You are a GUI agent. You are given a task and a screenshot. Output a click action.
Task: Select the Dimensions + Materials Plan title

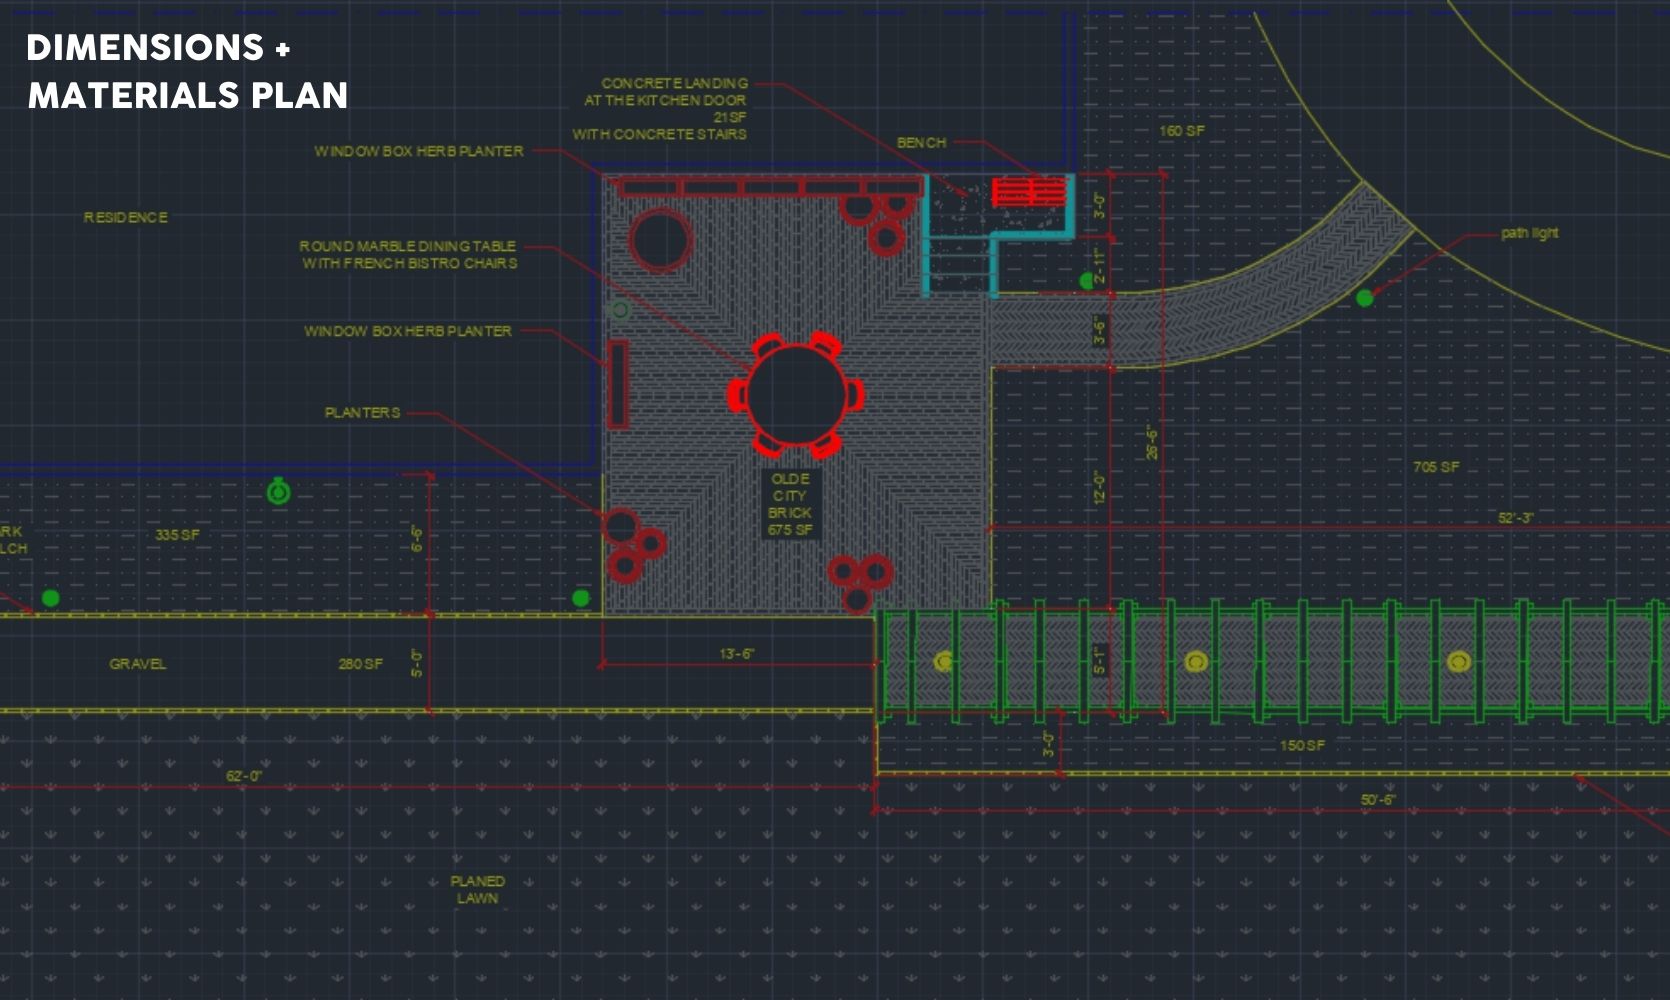point(187,71)
